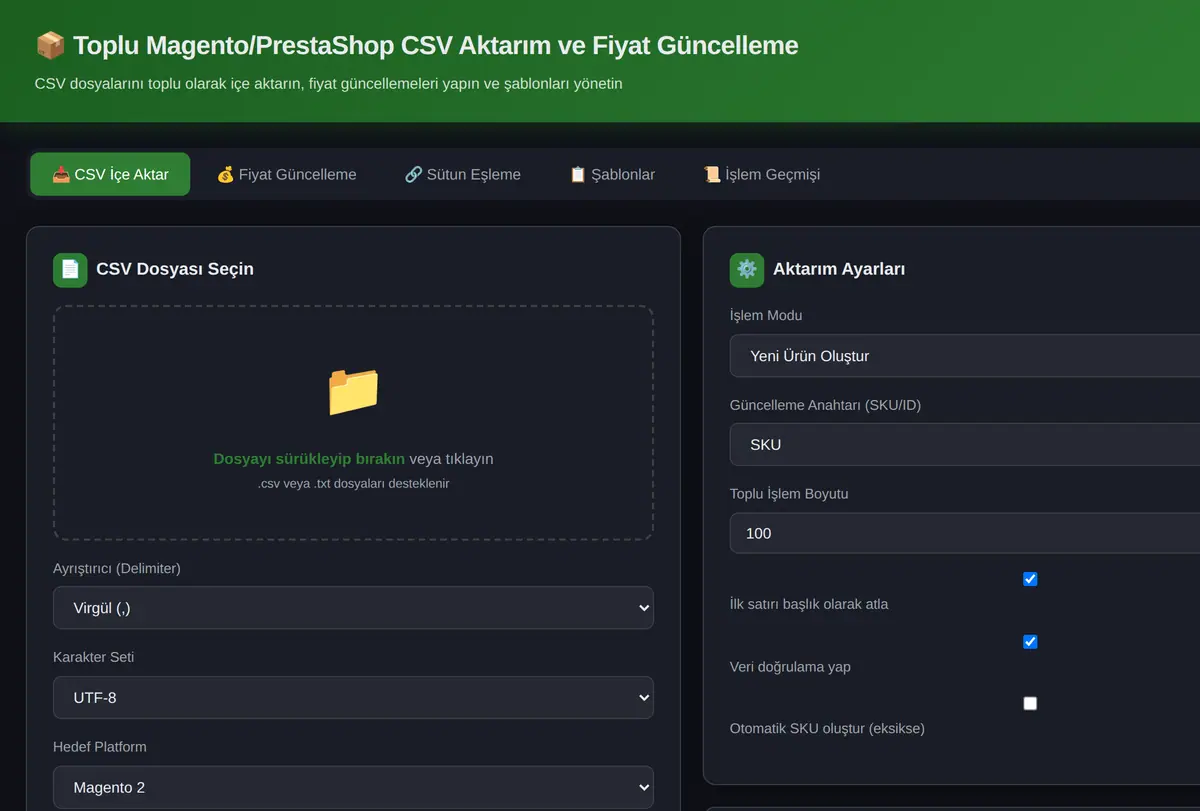Toggle 'İlk satırı başlık olarak atla' checkbox
1200x811 pixels.
[1030, 579]
